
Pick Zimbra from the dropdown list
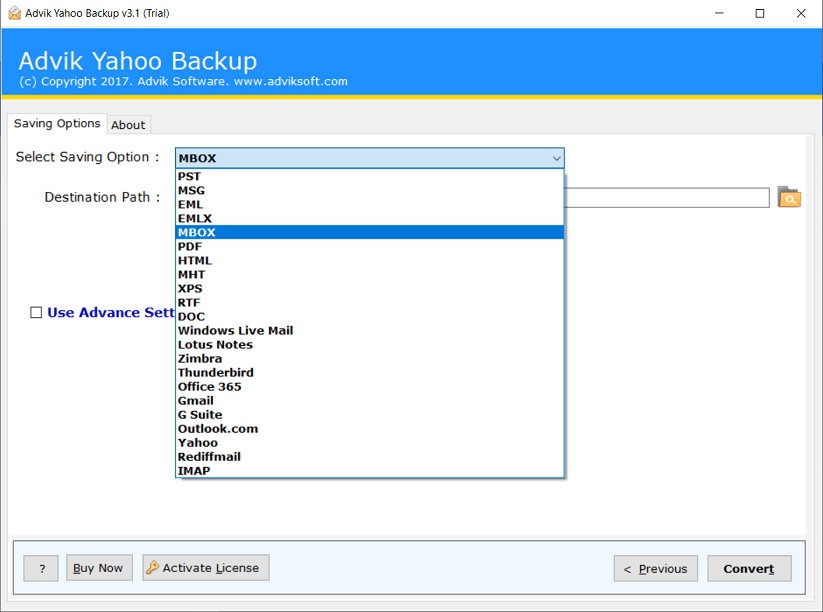[370, 358]
